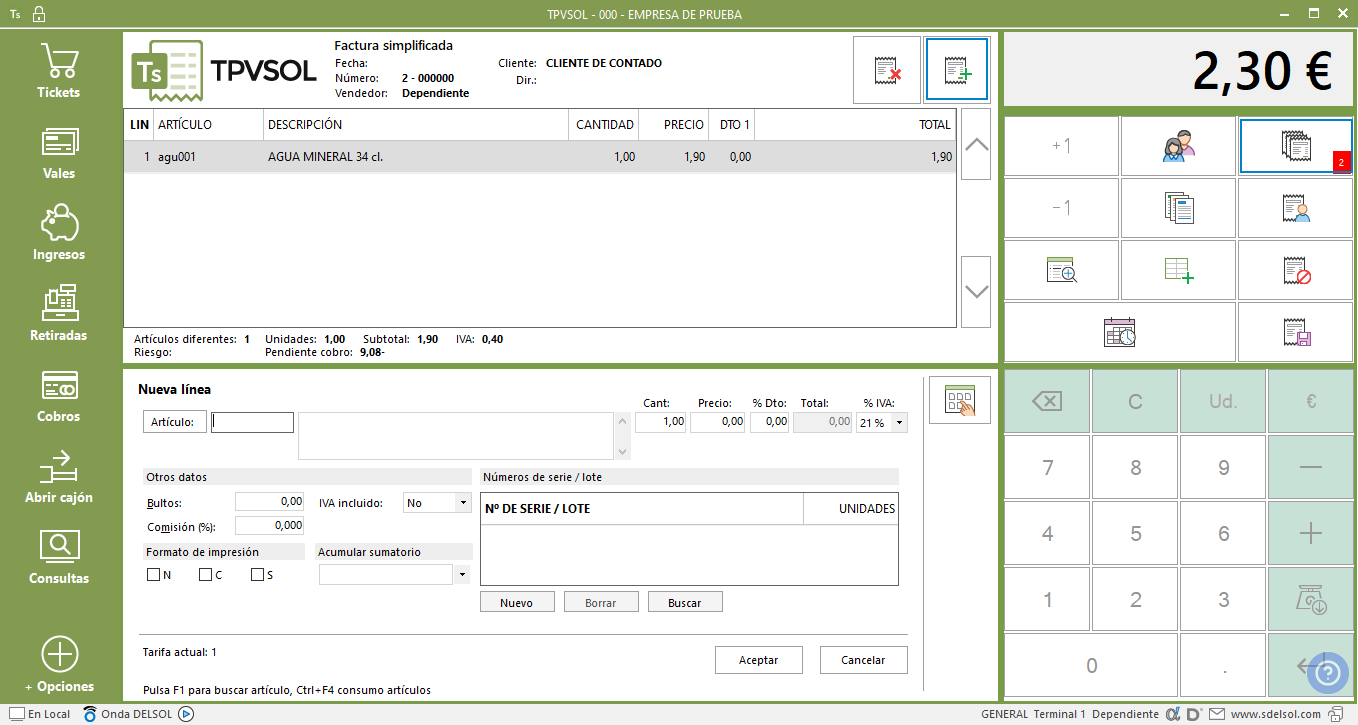Click the up chevron of ticket lines list
The height and width of the screenshot is (725, 1358).
pos(976,144)
